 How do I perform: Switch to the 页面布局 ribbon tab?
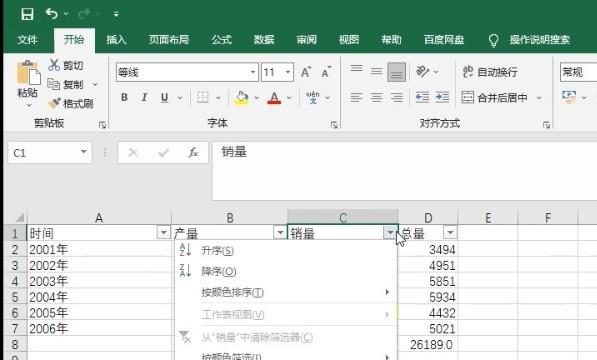(x=169, y=40)
